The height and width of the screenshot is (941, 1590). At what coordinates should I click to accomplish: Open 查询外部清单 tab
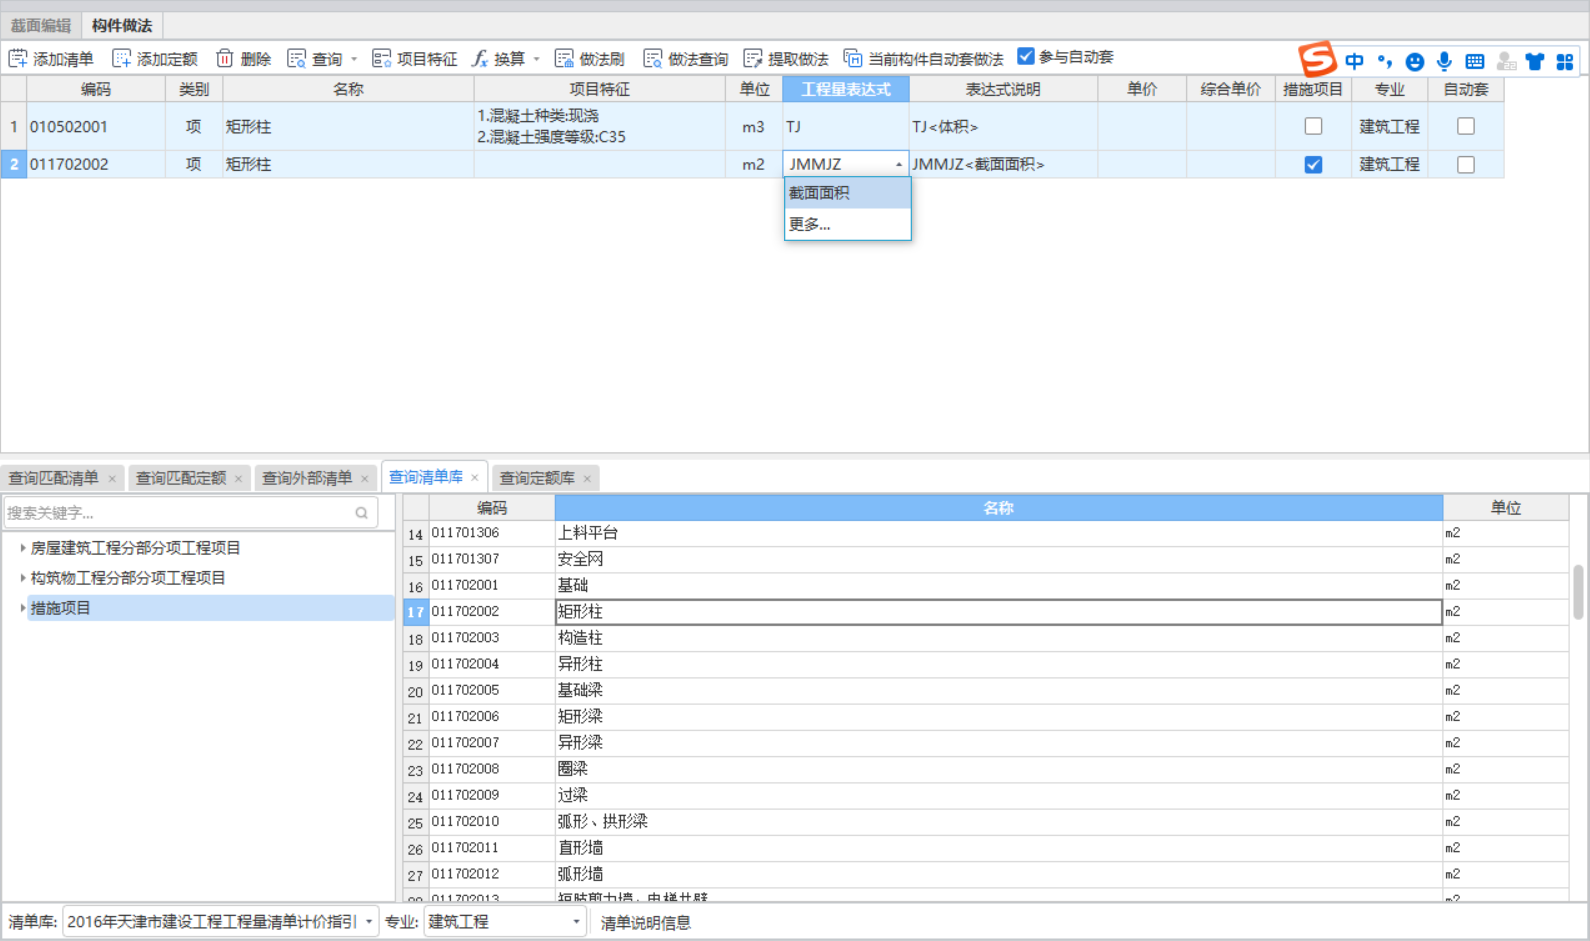point(307,478)
